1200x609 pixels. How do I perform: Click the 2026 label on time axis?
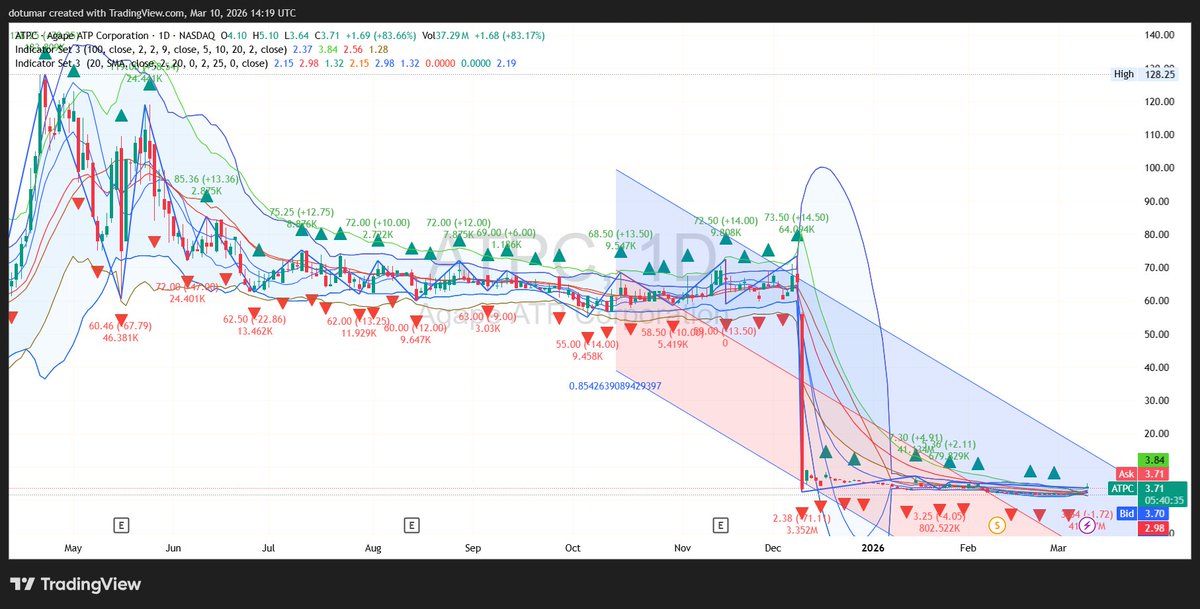[x=873, y=549]
